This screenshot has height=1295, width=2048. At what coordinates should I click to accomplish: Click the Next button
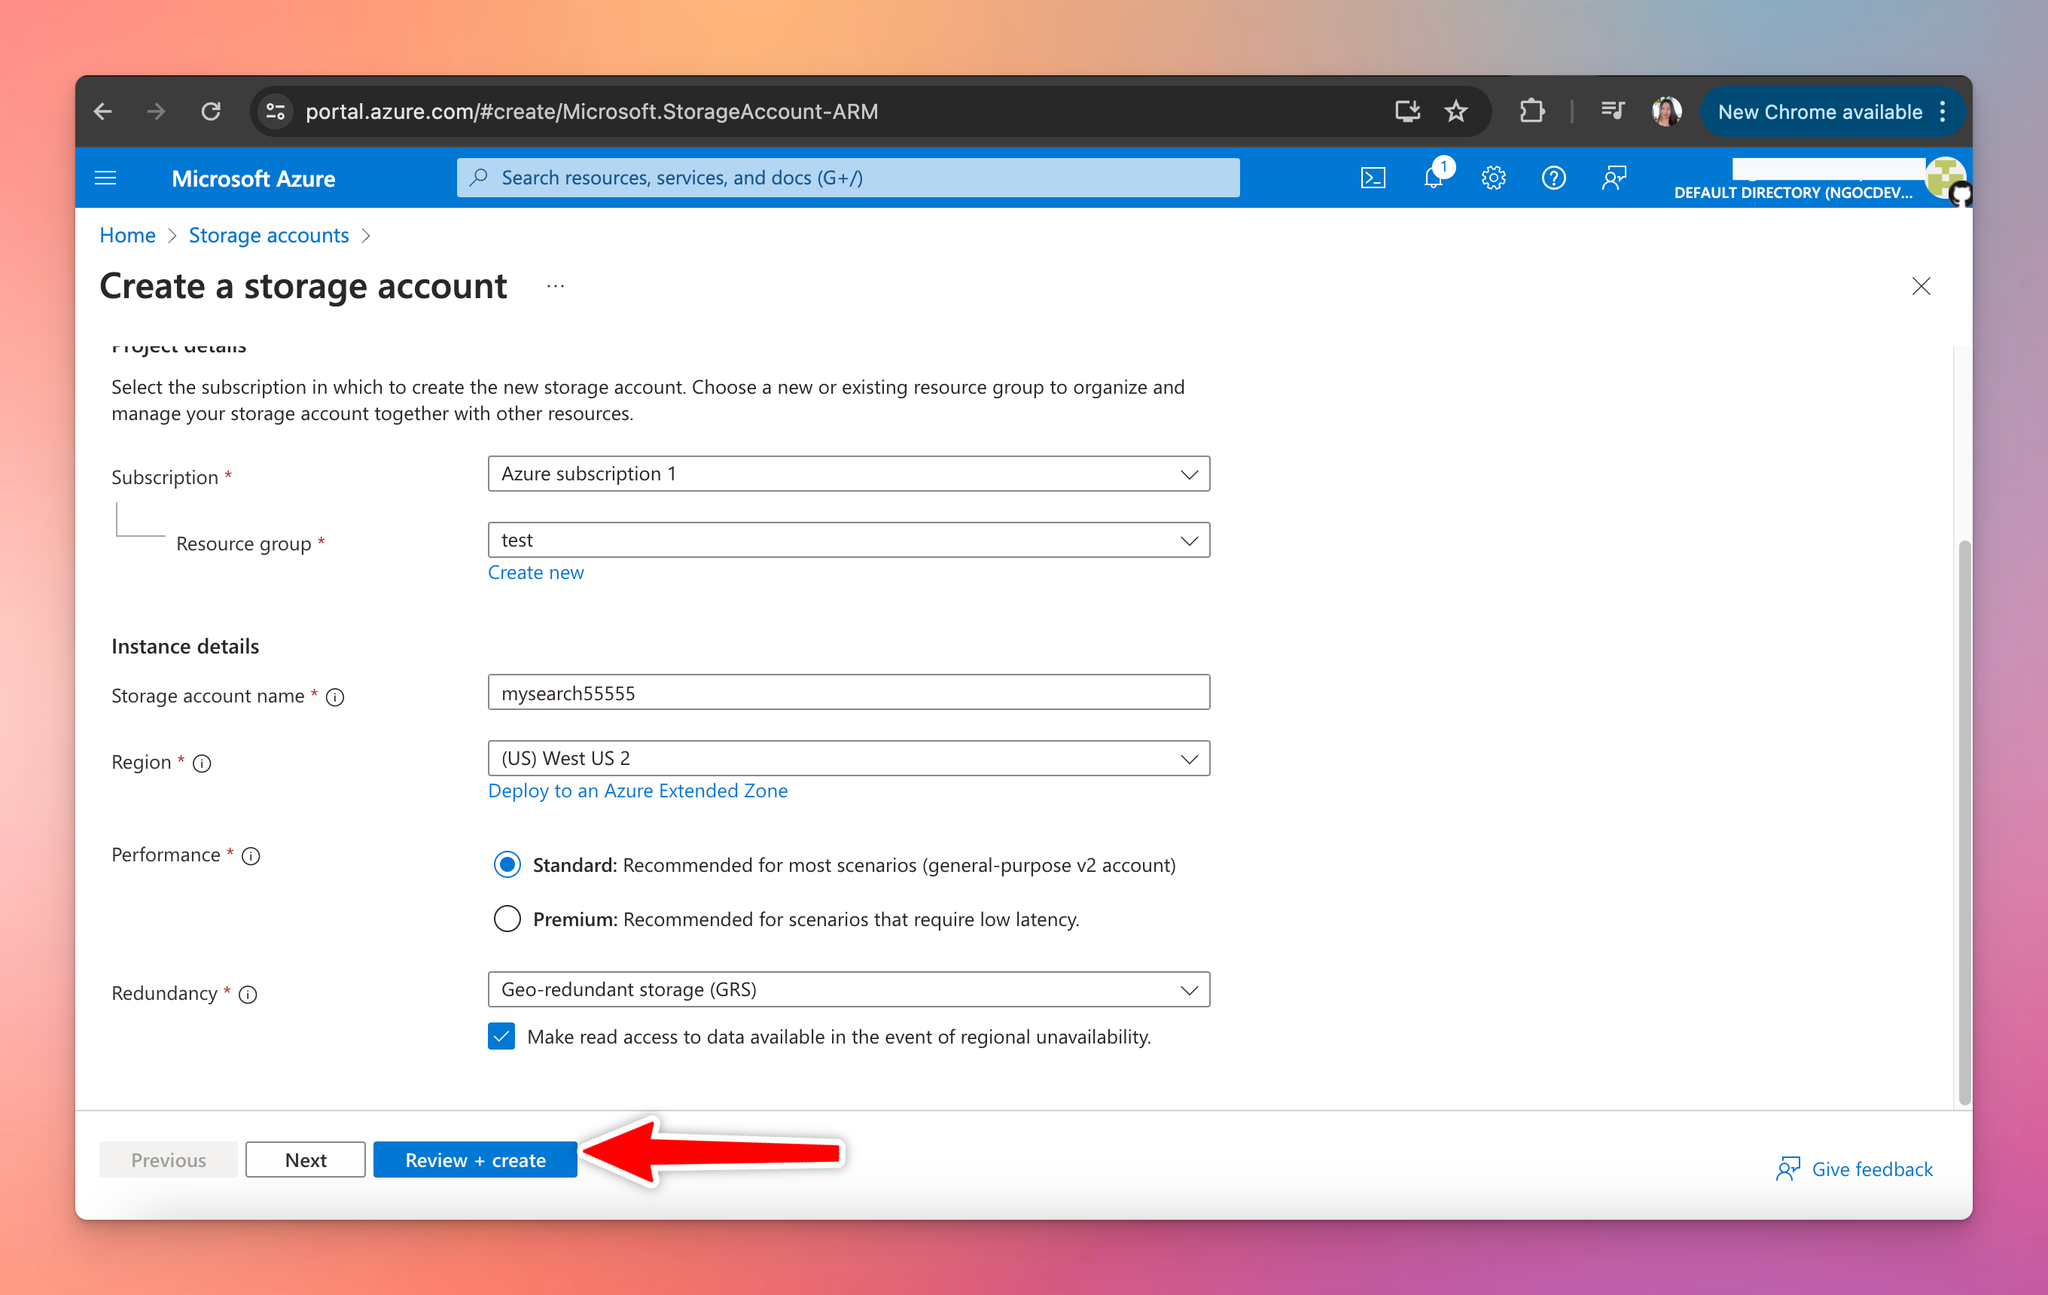coord(305,1160)
